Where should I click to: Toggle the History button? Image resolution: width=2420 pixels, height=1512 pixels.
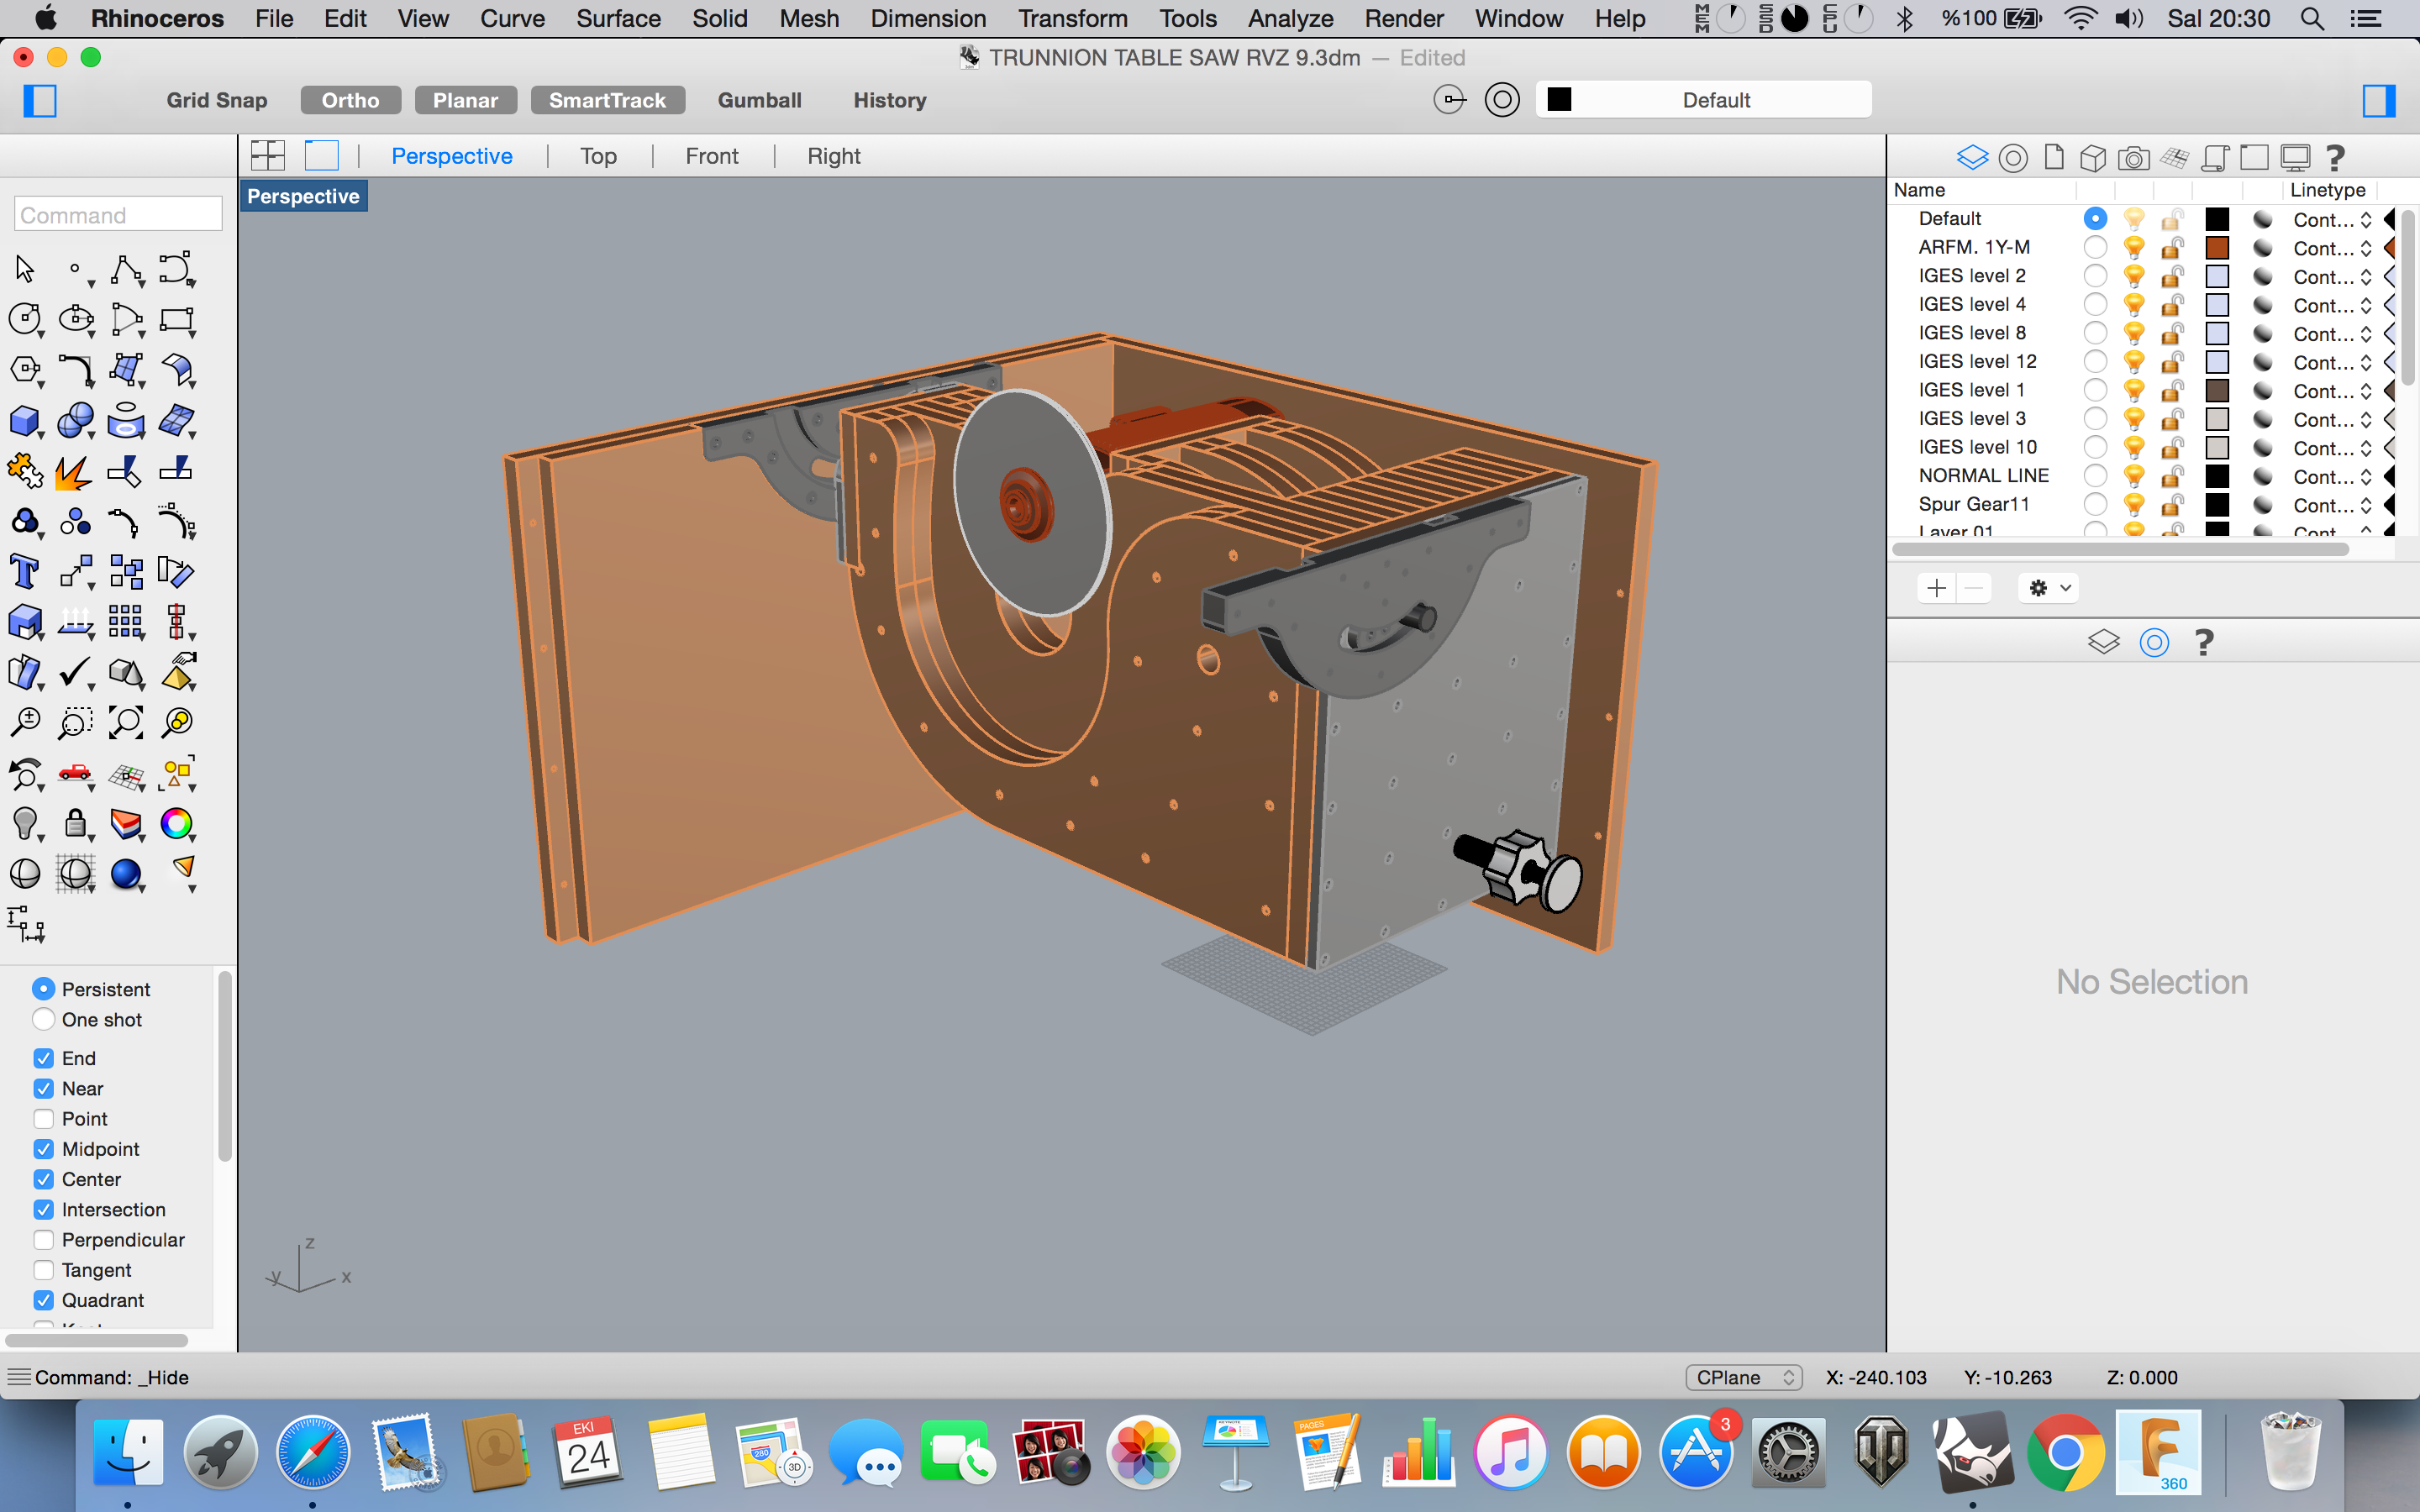(x=889, y=100)
